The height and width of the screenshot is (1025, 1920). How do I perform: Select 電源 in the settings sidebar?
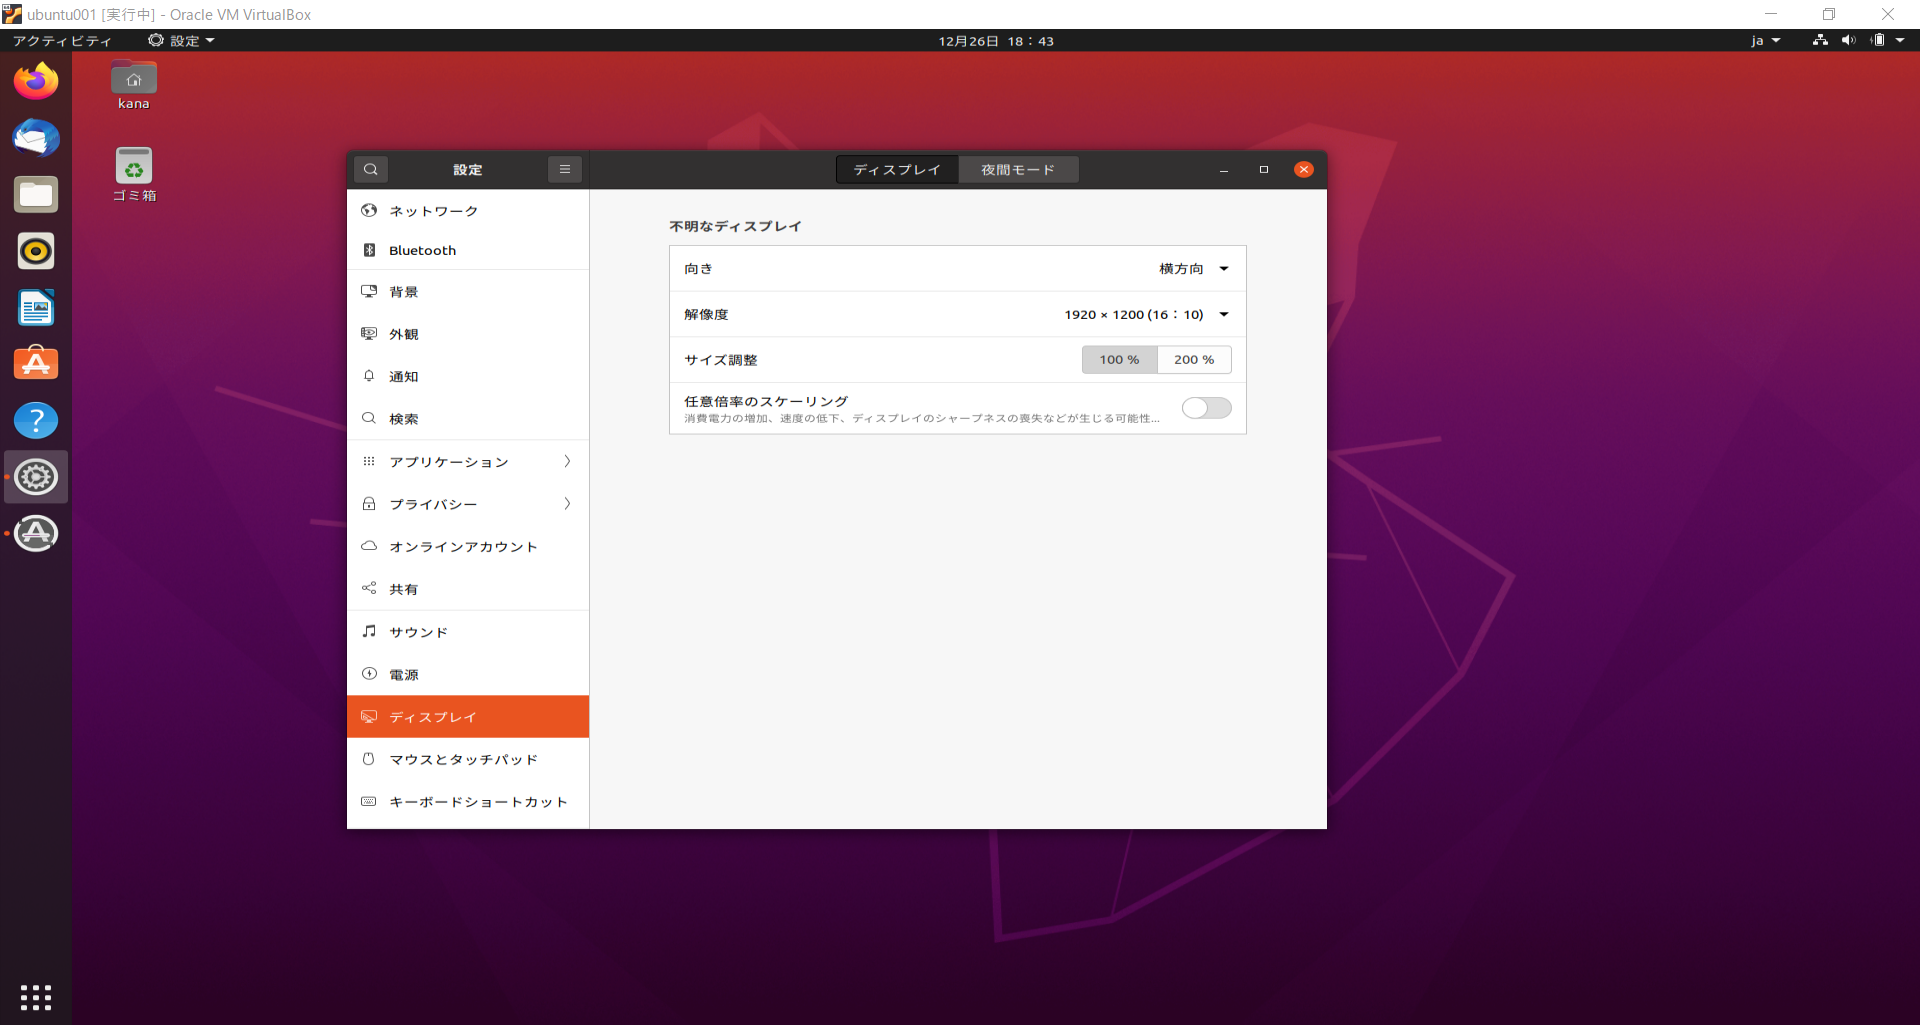pyautogui.click(x=468, y=675)
